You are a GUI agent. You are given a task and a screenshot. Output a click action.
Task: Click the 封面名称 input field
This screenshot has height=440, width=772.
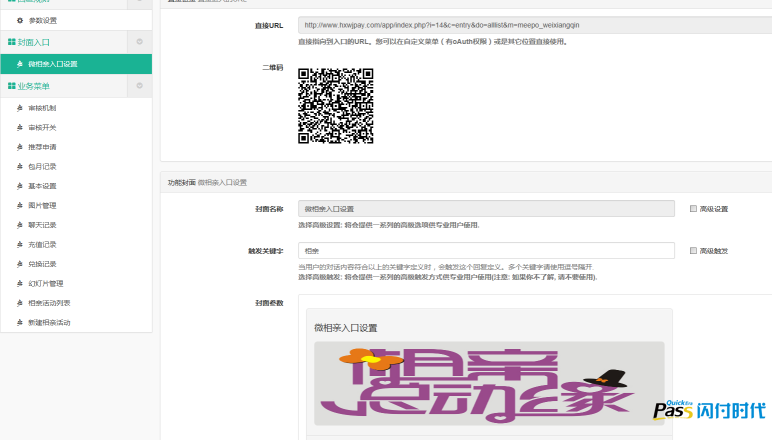click(x=486, y=209)
